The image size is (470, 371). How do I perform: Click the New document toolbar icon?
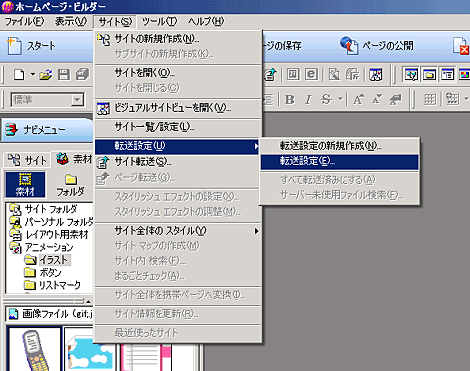[19, 74]
